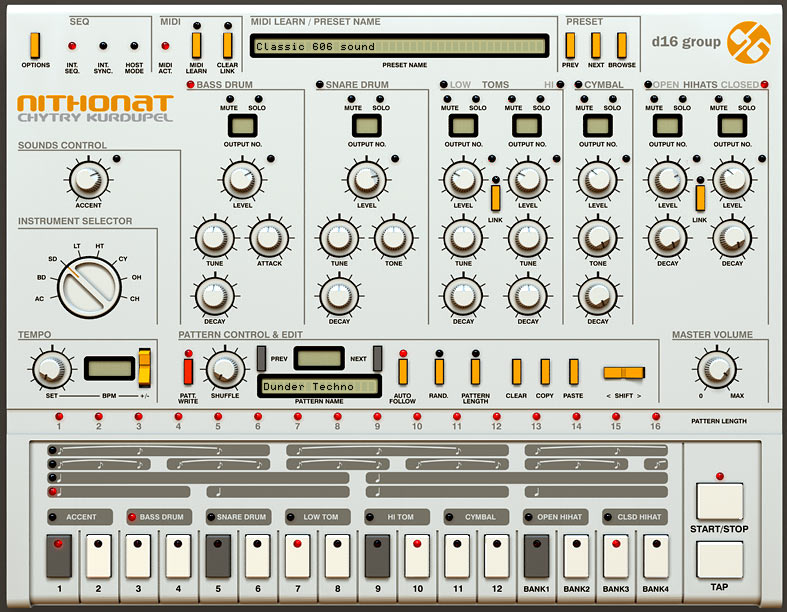
Task: Click the preset name display 'Classic 606 sound'
Action: pyautogui.click(x=400, y=46)
